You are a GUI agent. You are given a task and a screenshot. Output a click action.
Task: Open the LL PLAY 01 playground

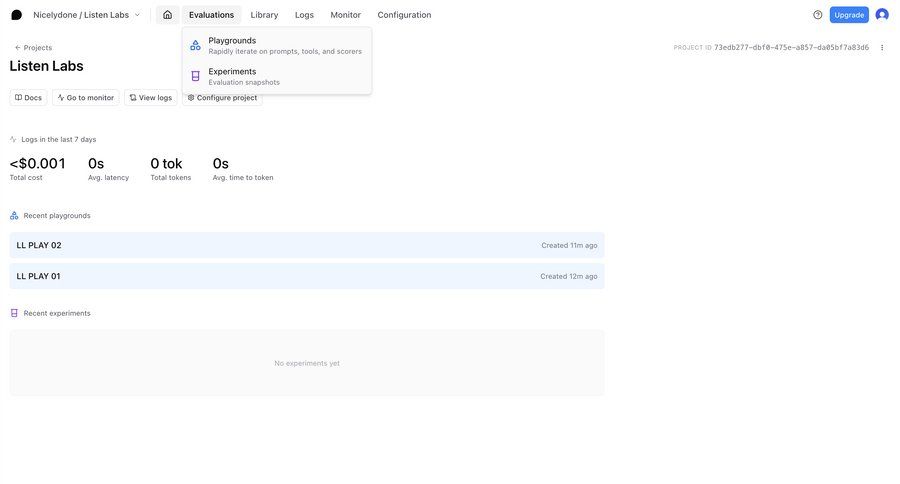[x=307, y=276]
